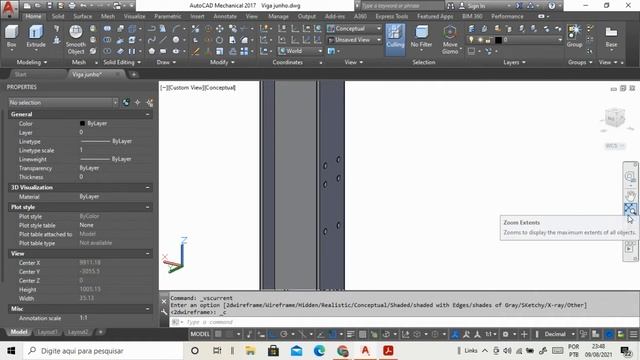Click the Smooth Object mesh tool

pyautogui.click(x=76, y=40)
